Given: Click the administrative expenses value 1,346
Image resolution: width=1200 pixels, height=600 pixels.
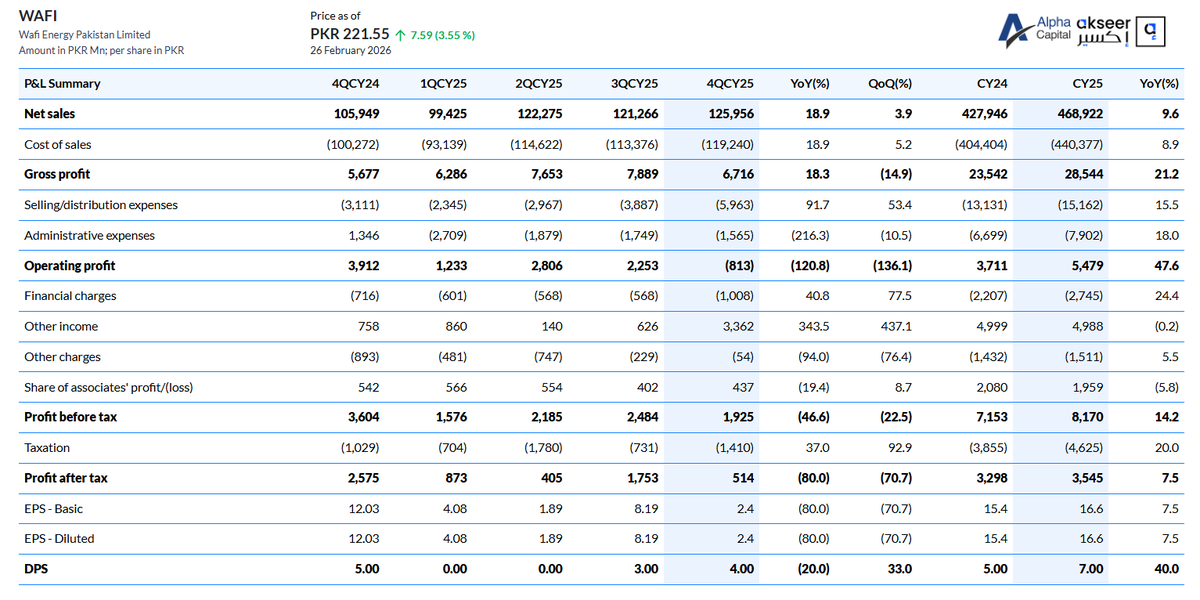Looking at the screenshot, I should point(363,236).
